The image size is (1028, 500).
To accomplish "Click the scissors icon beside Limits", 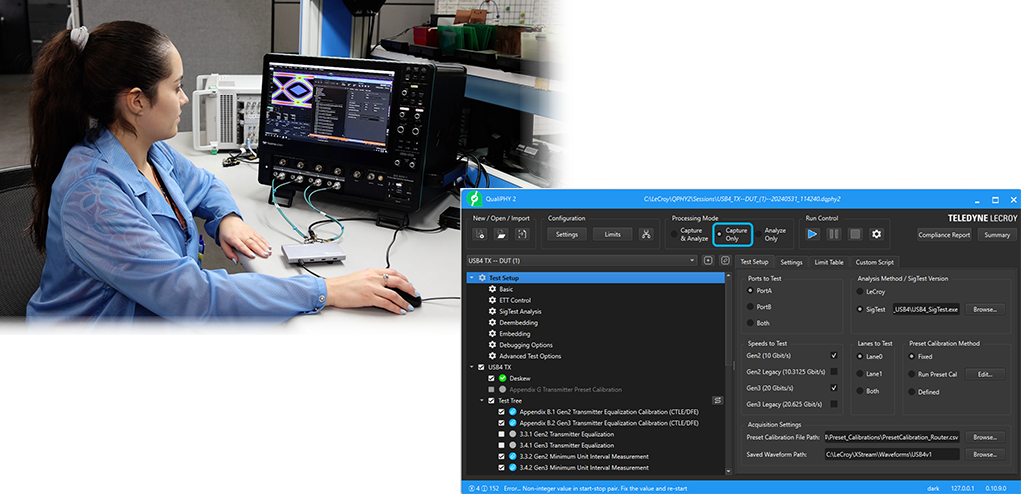I will click(x=646, y=235).
